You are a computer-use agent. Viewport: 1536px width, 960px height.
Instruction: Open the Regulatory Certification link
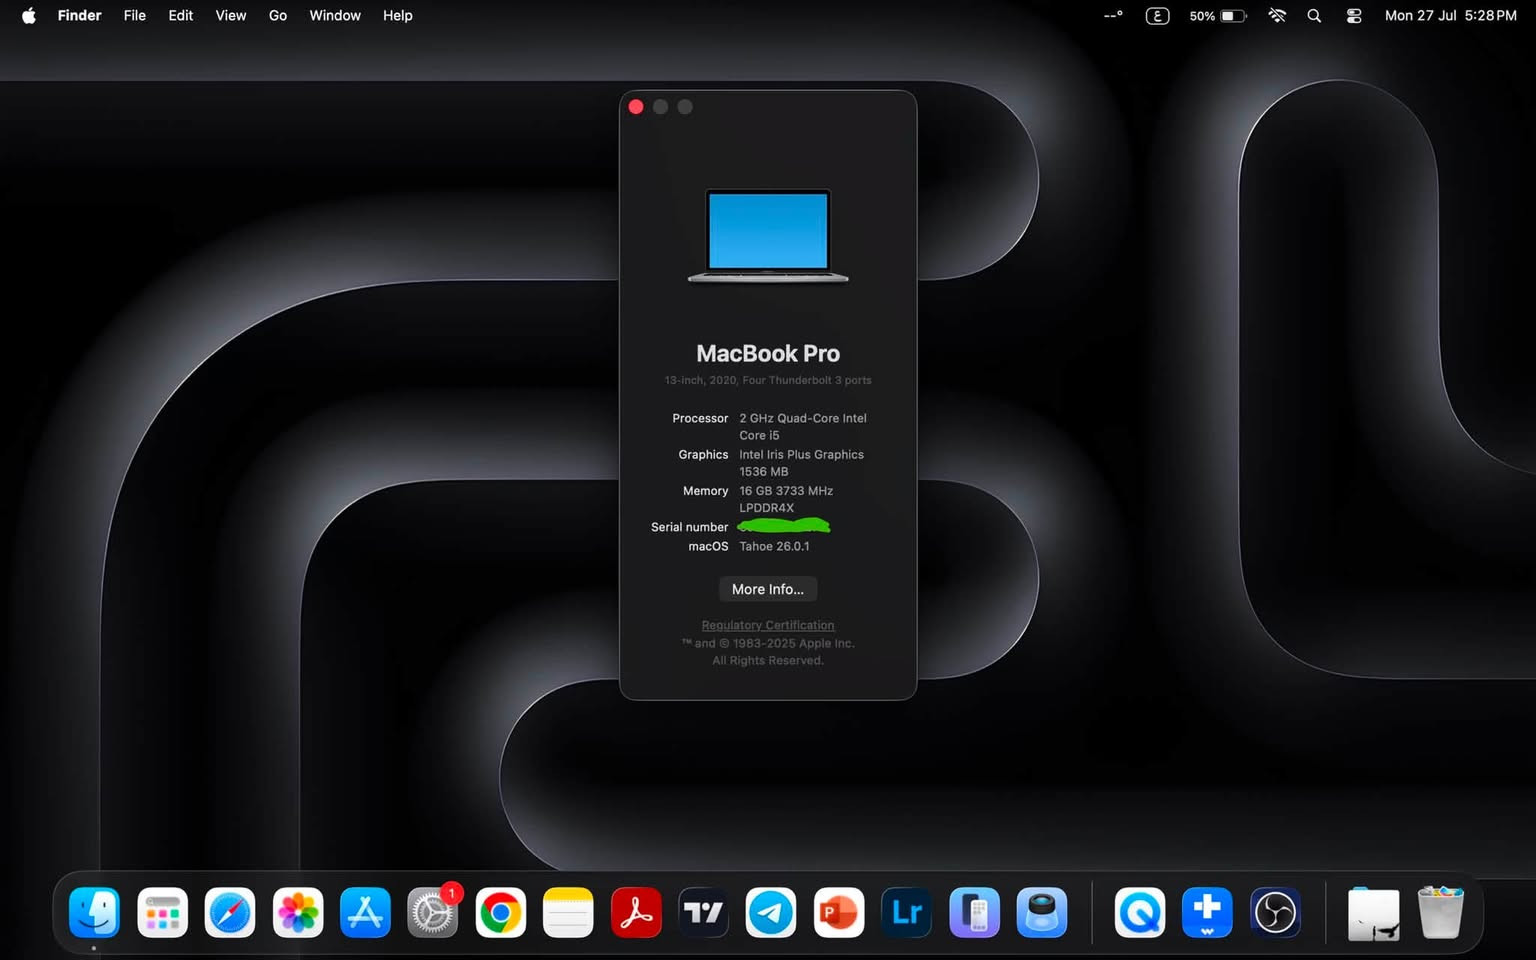pos(768,625)
